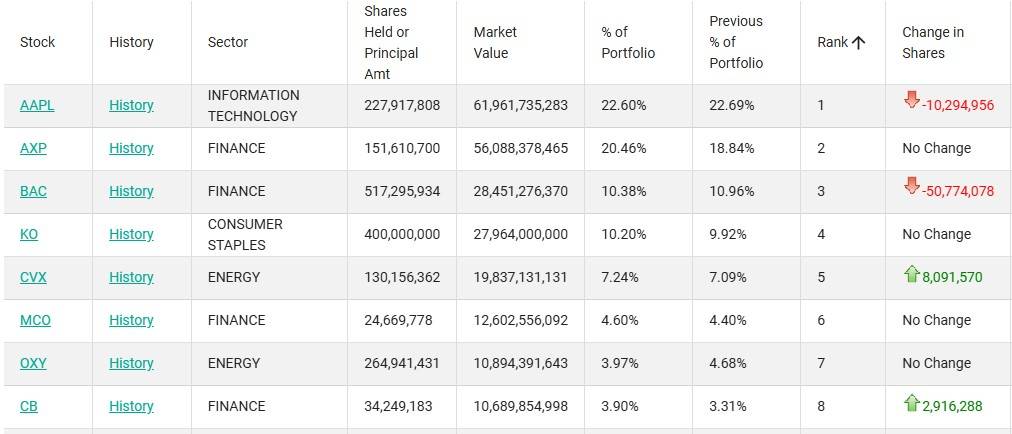Screen dimensions: 1012x434
Task: Sort by the Sector column header
Action: pos(228,42)
